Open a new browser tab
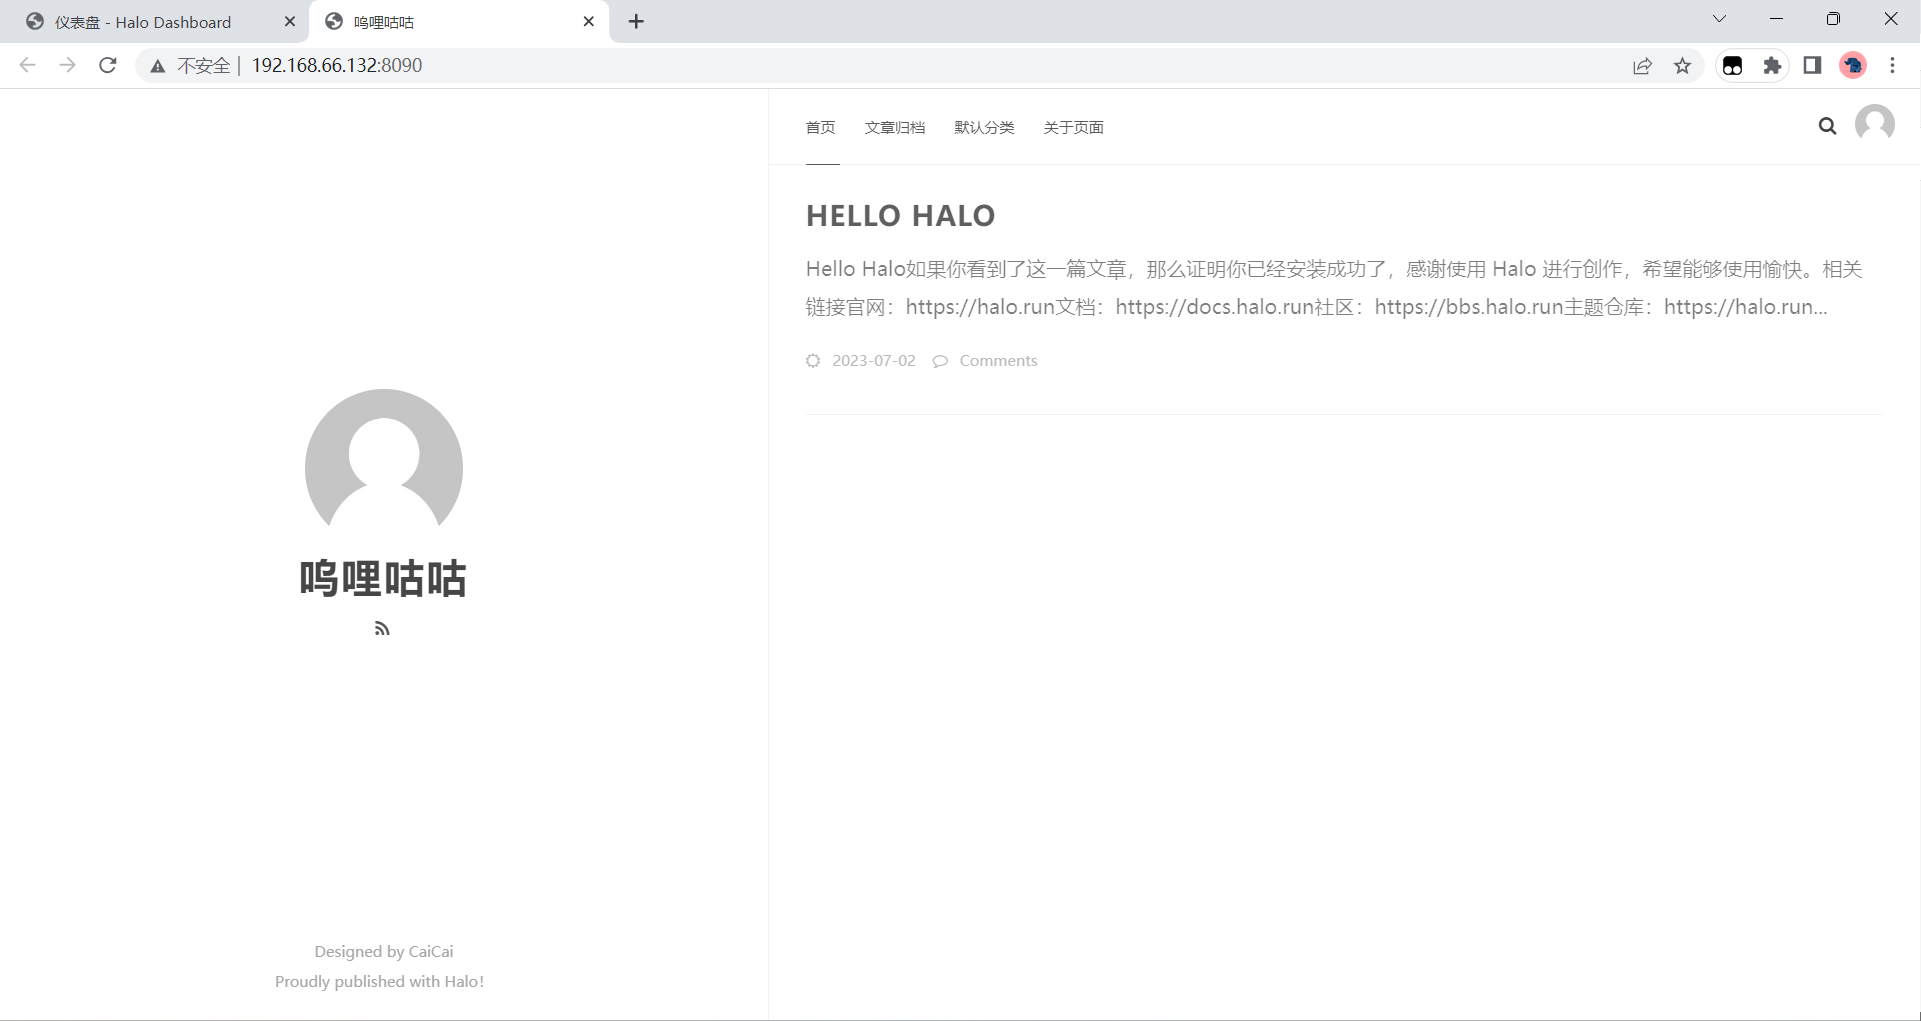 [x=636, y=21]
